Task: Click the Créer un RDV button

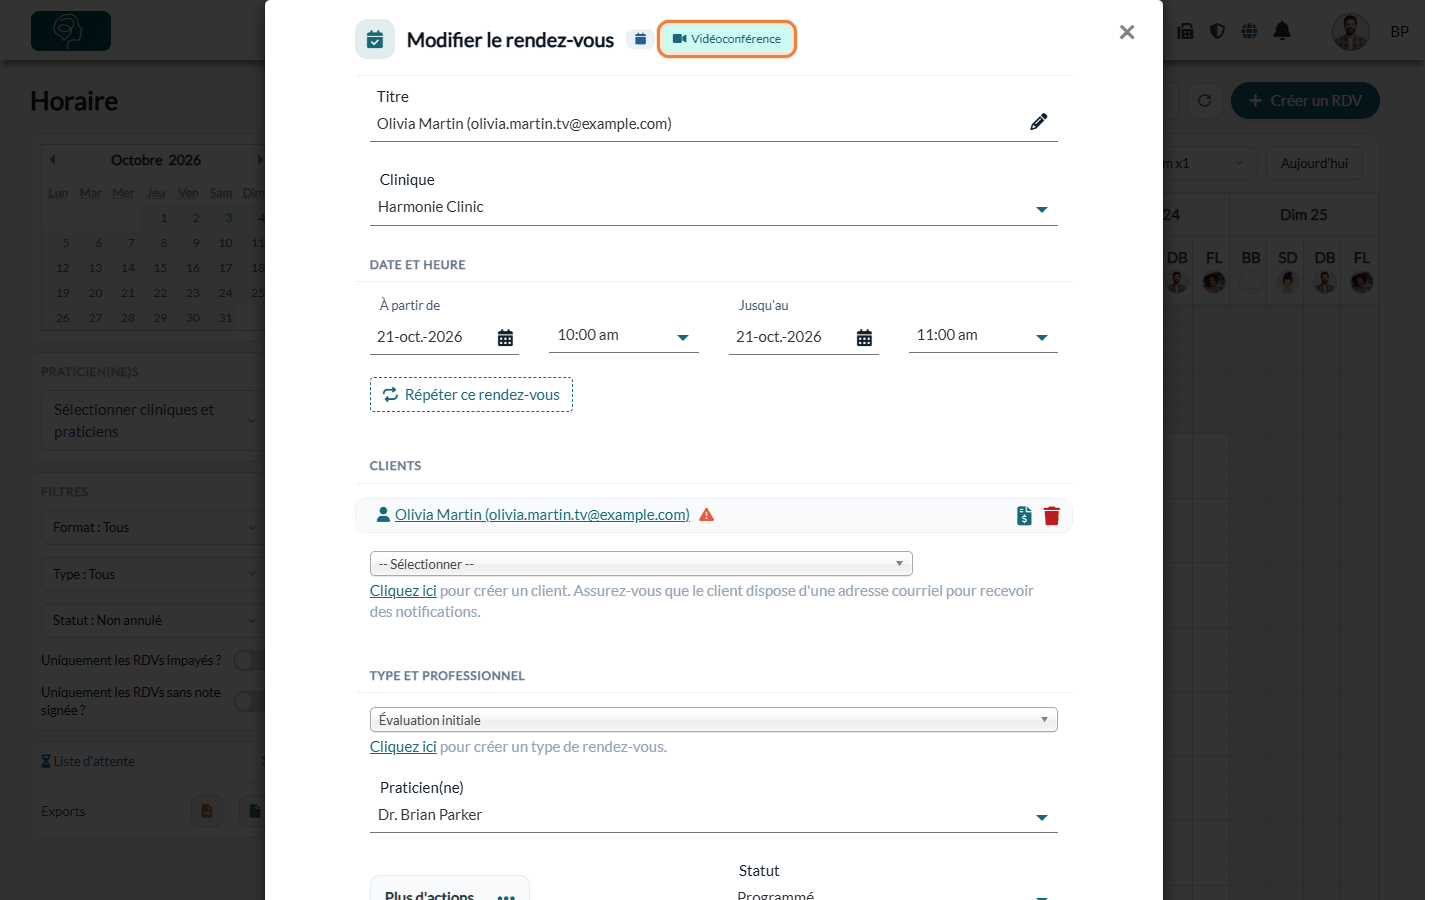Action: [x=1305, y=101]
